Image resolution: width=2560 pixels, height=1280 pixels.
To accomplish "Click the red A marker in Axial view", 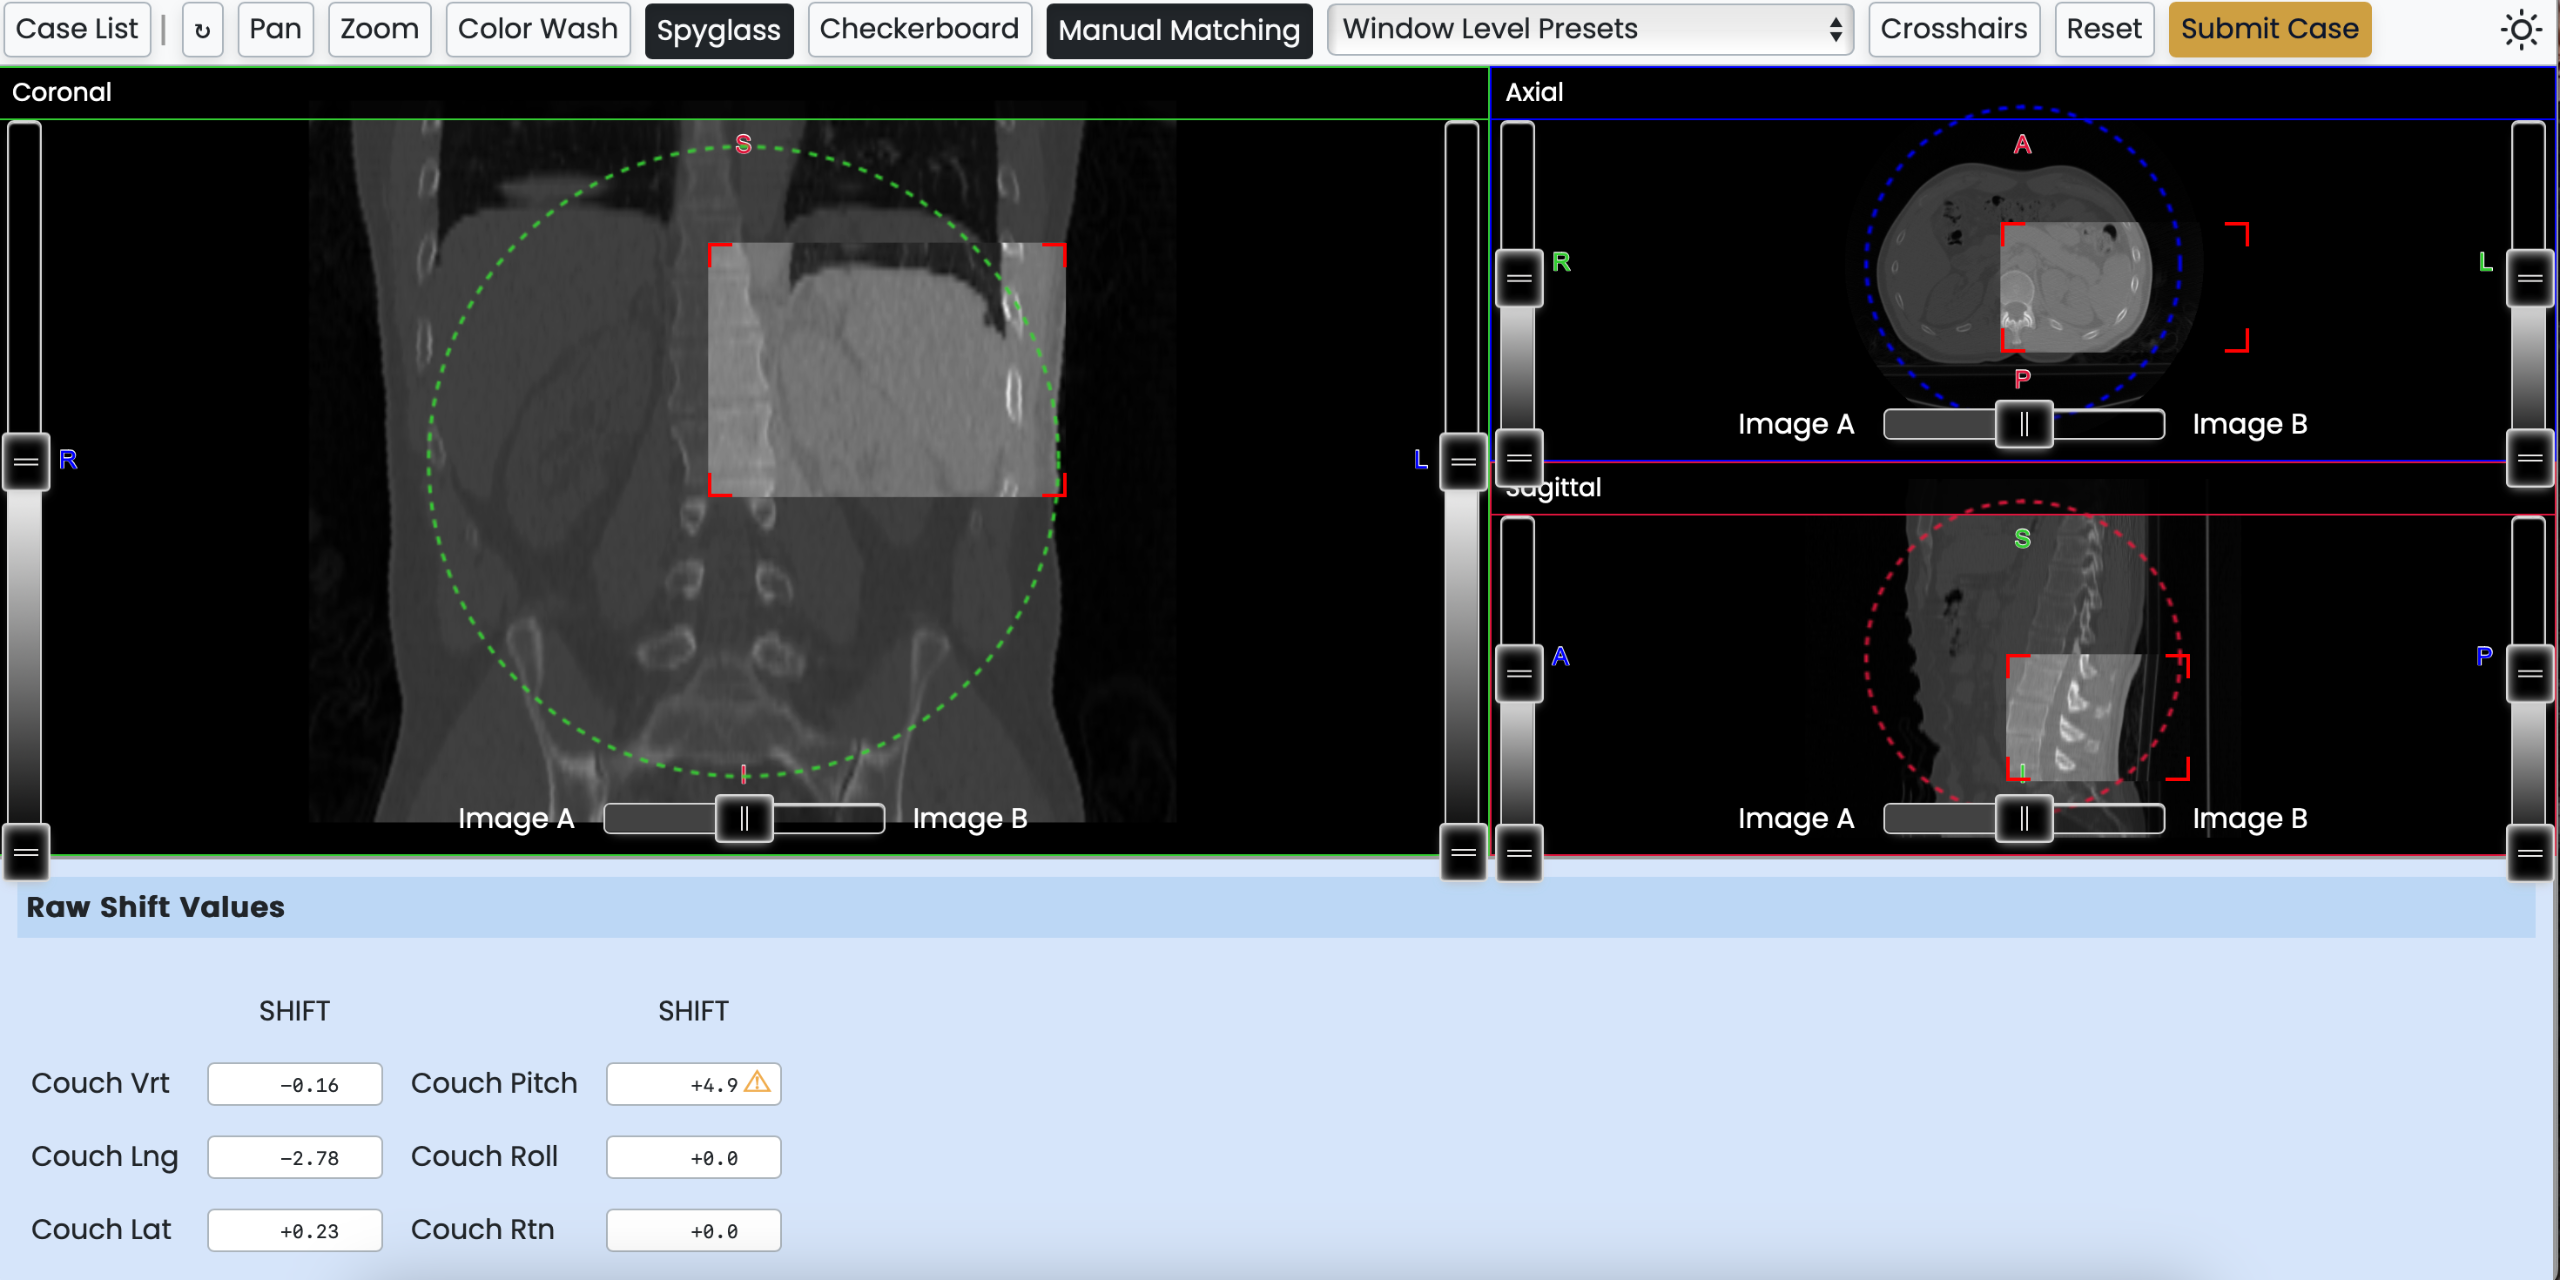I will point(2022,145).
